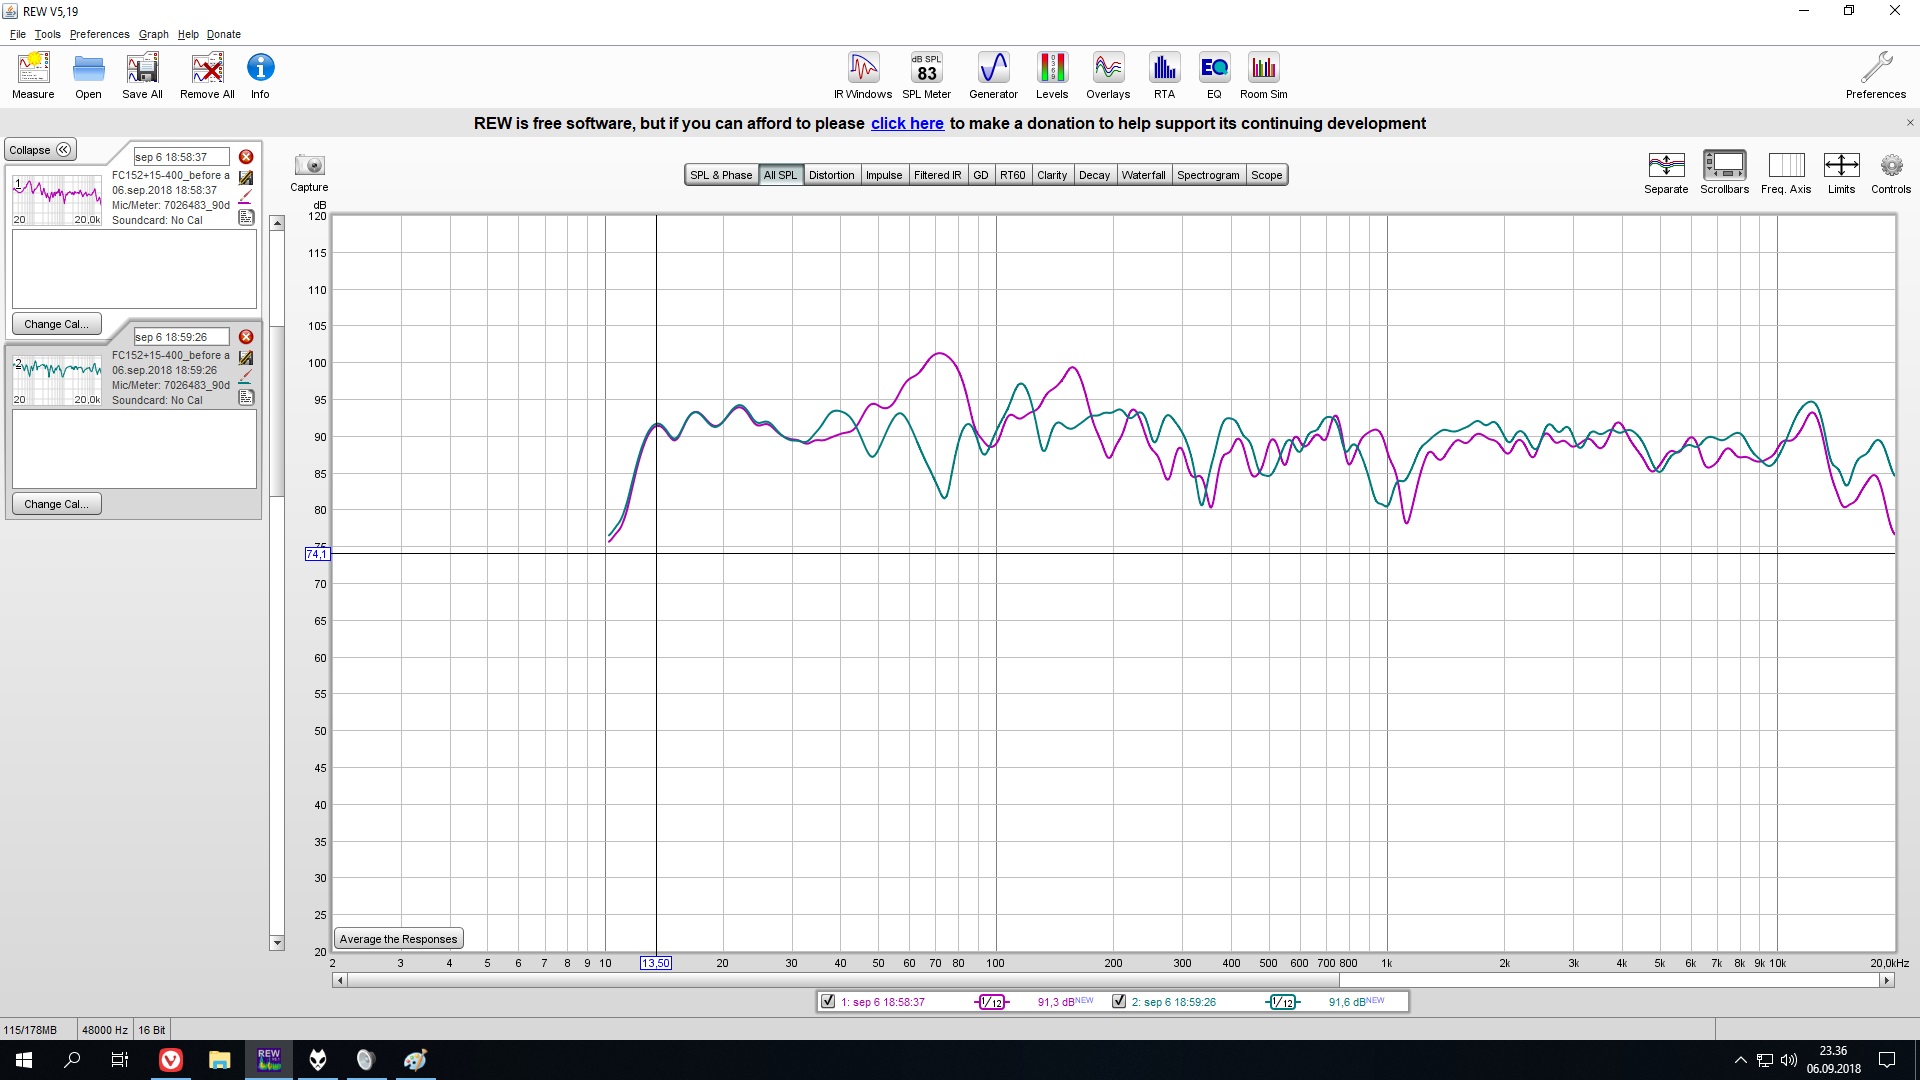Open the Overlays window
Screen dimensions: 1920x1080
coord(1108,76)
